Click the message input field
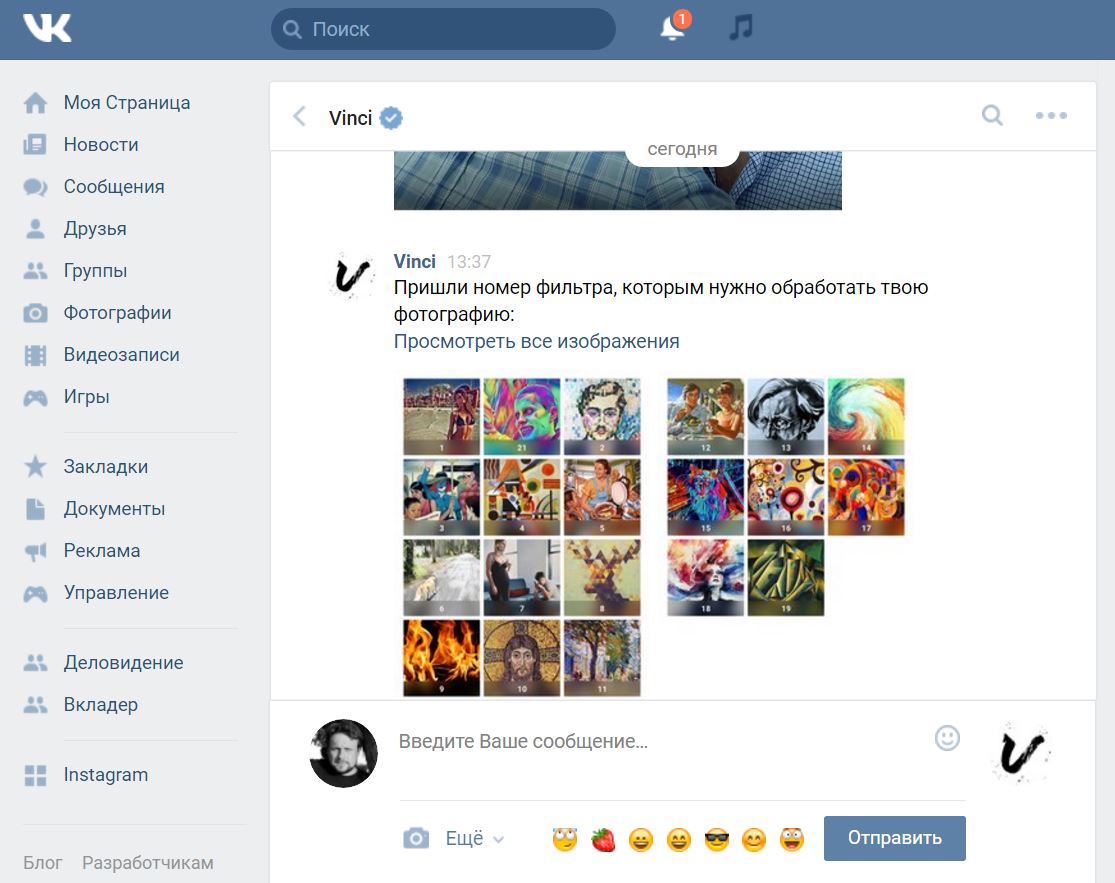The image size is (1115, 883). click(660, 742)
